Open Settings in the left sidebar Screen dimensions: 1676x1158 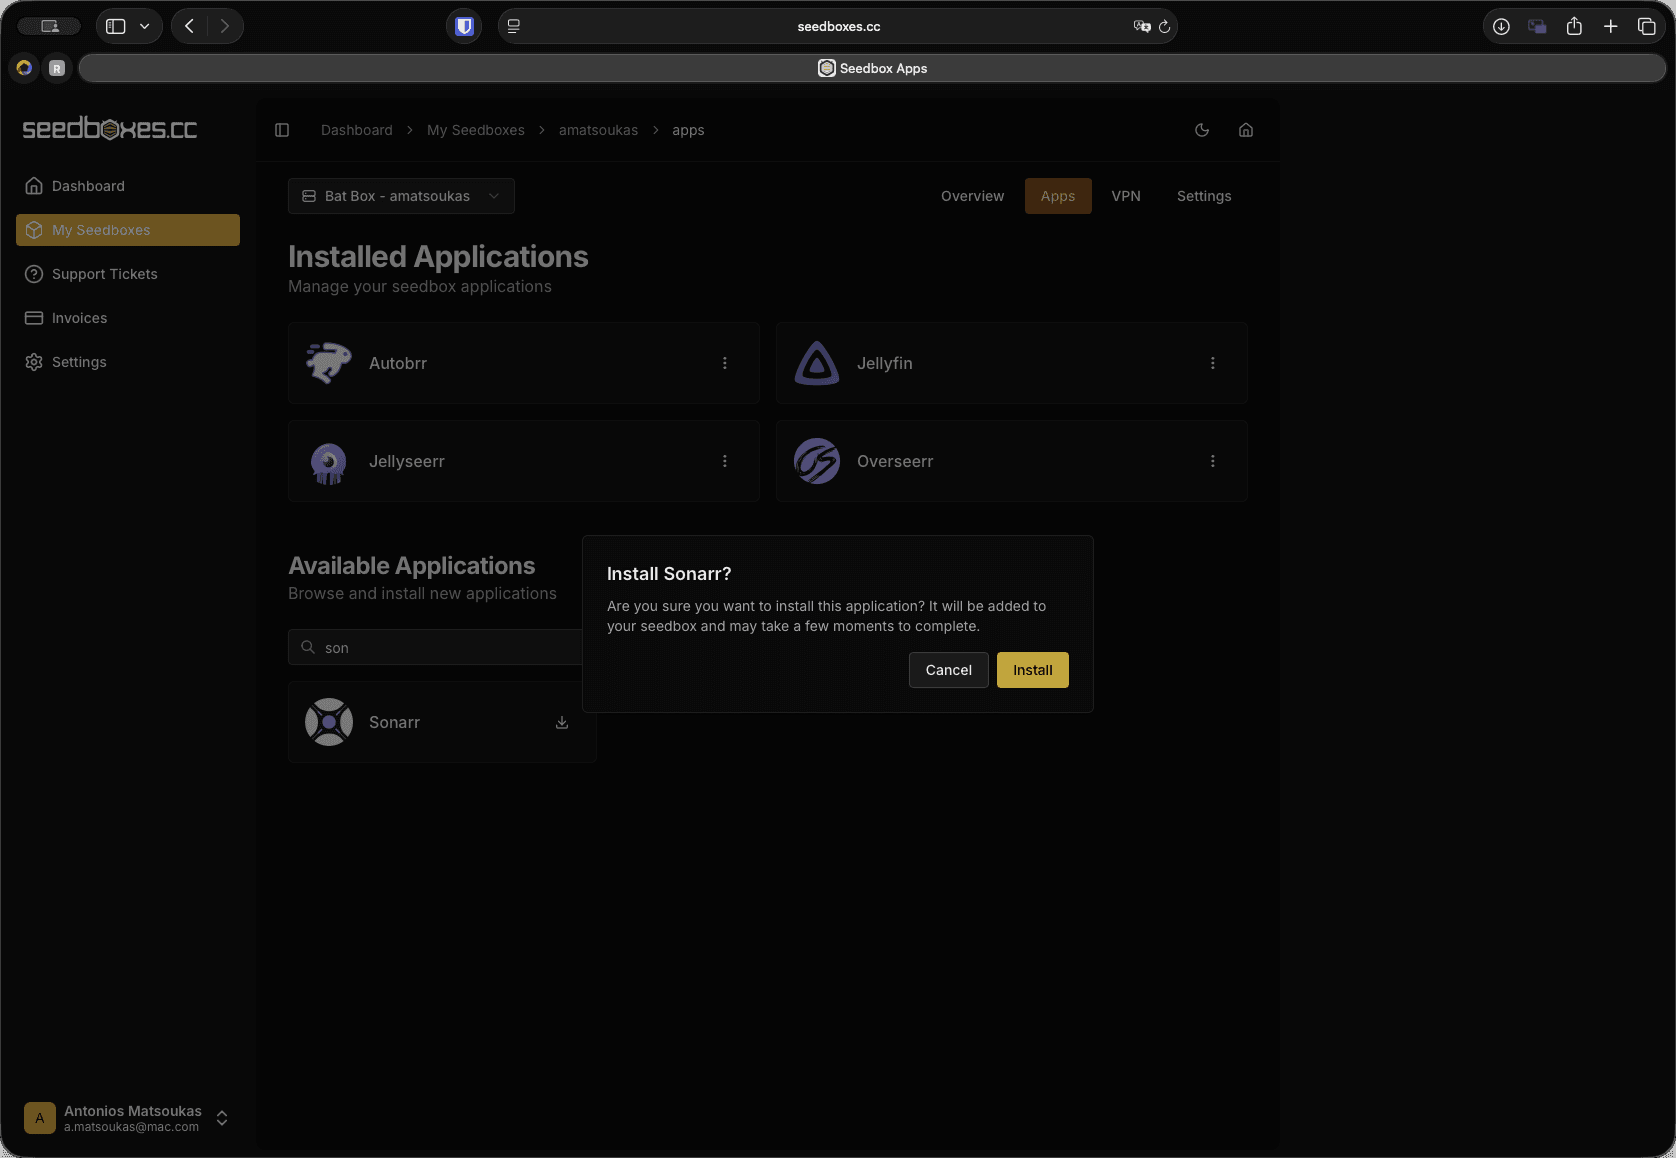coord(128,362)
